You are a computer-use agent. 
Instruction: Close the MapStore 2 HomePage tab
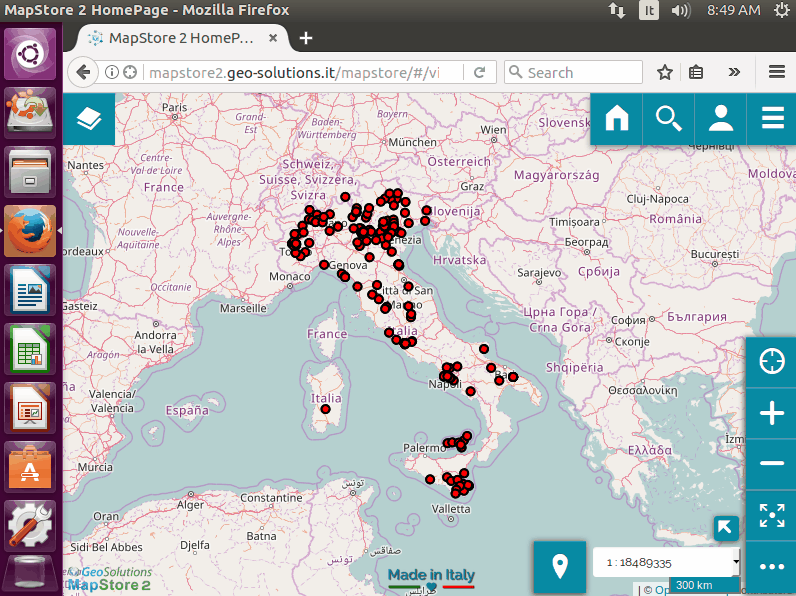(273, 38)
